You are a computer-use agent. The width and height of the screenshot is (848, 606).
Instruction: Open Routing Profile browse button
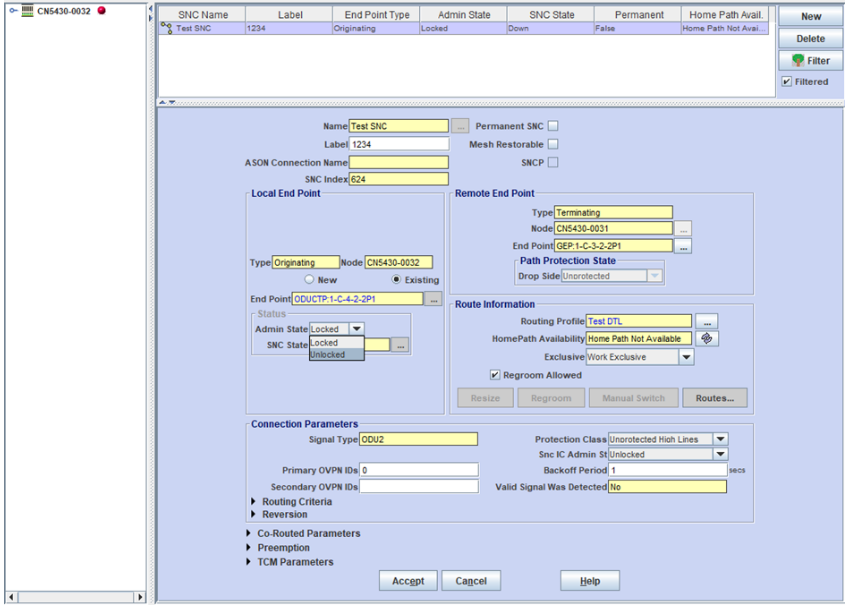point(707,321)
